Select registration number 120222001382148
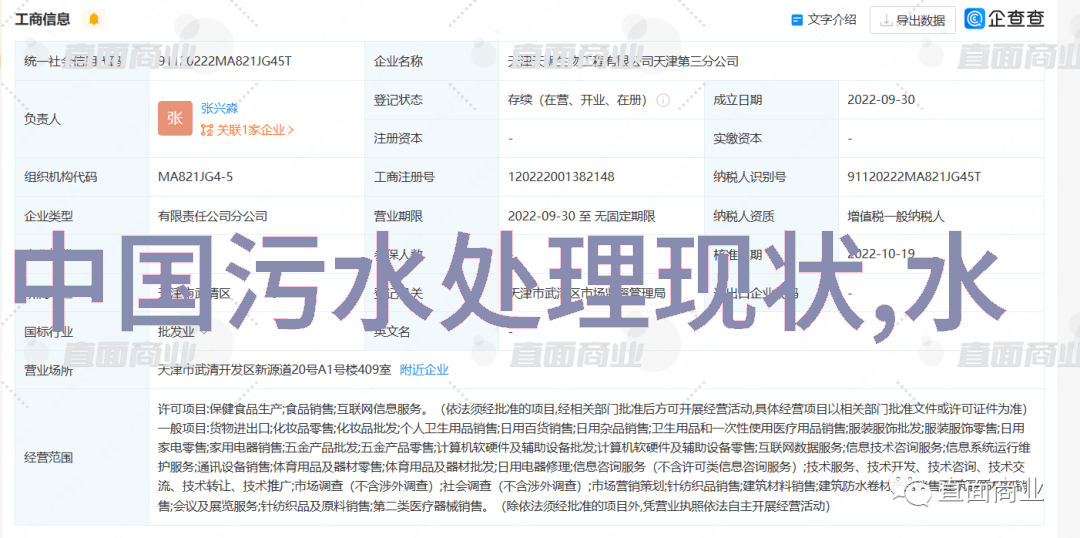The height and width of the screenshot is (538, 1080). click(561, 177)
